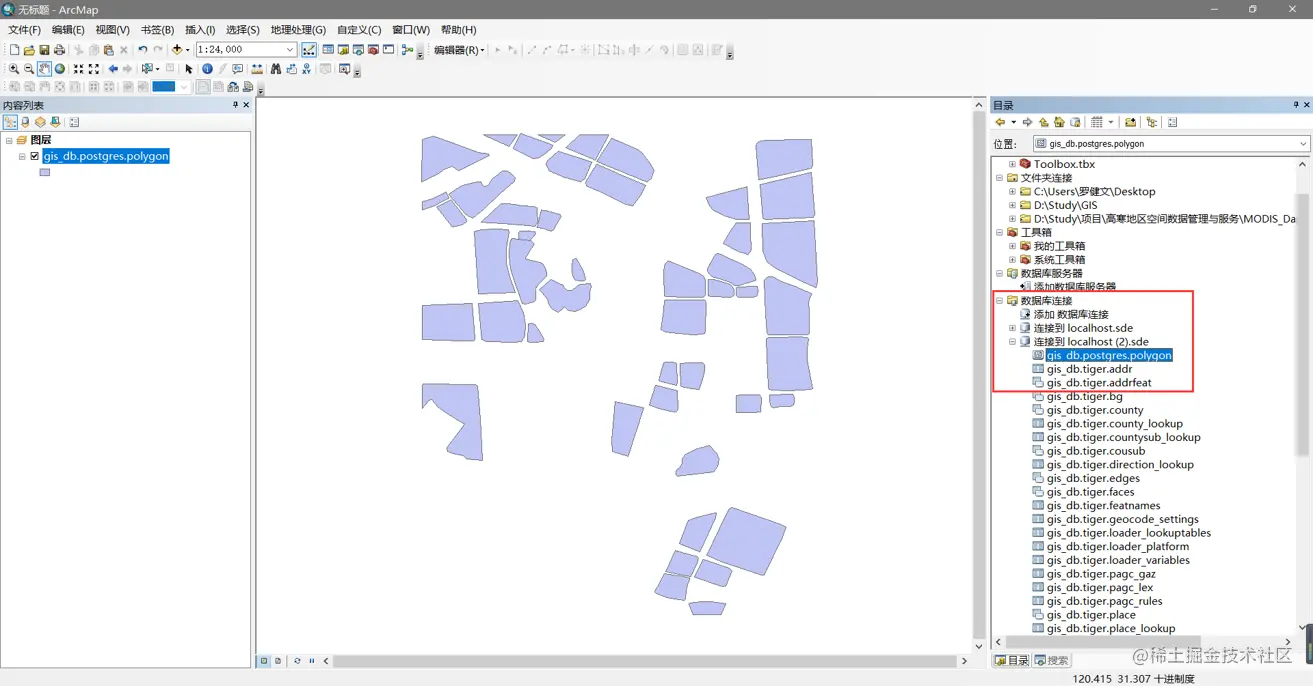Open the Find binoculars tool
Screen dimensions: 1313x686
click(276, 69)
